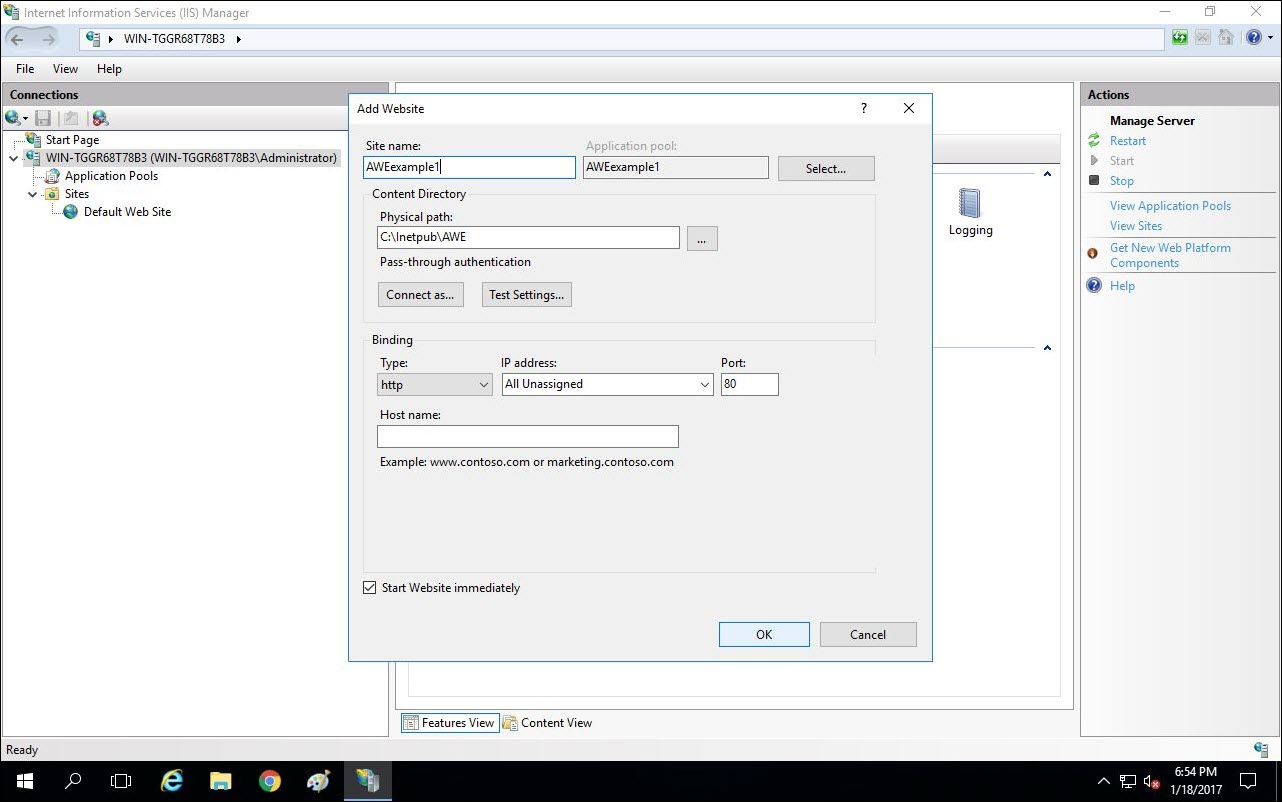The image size is (1282, 802).
Task: Click the black Stop square icon
Action: coord(1094,181)
